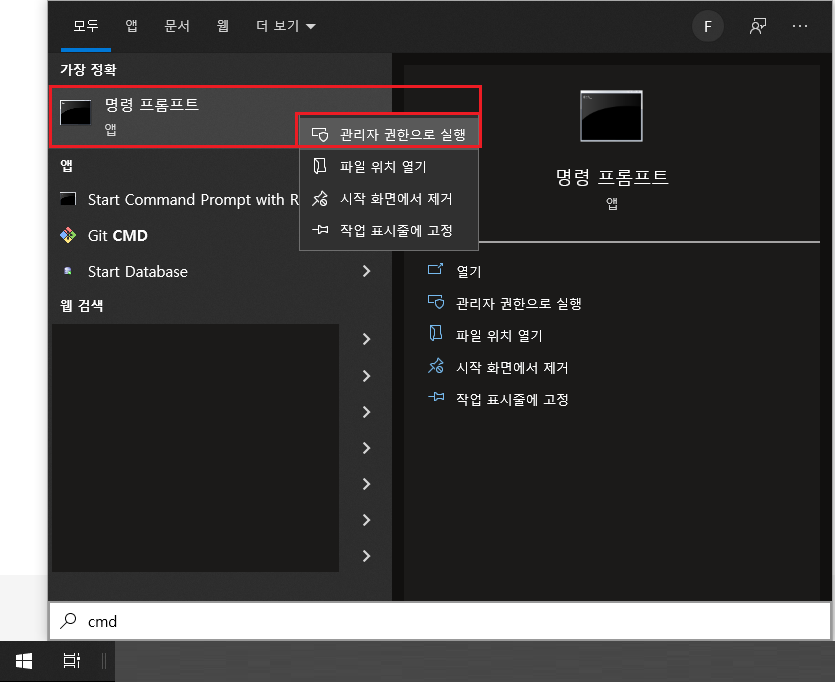Click large 명령 프롬프트 thumbnail in preview pane
The image size is (835, 682).
click(611, 116)
